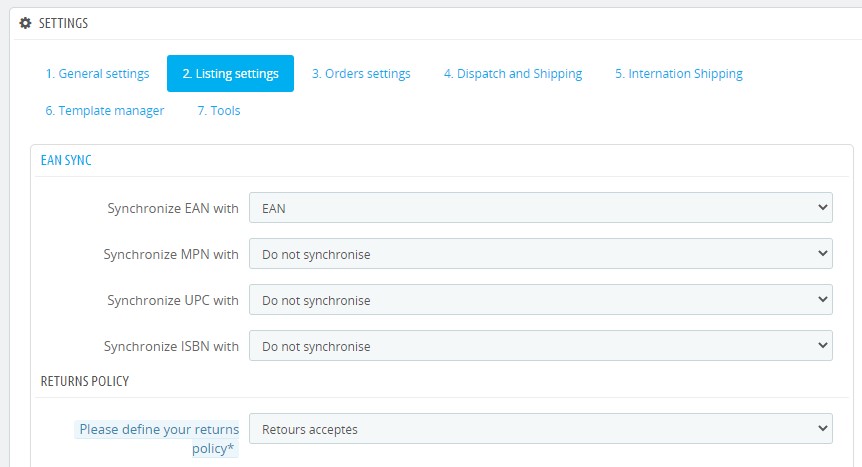Viewport: 862px width, 467px height.
Task: Go to the Dispatch and Shipping tab
Action: point(513,73)
